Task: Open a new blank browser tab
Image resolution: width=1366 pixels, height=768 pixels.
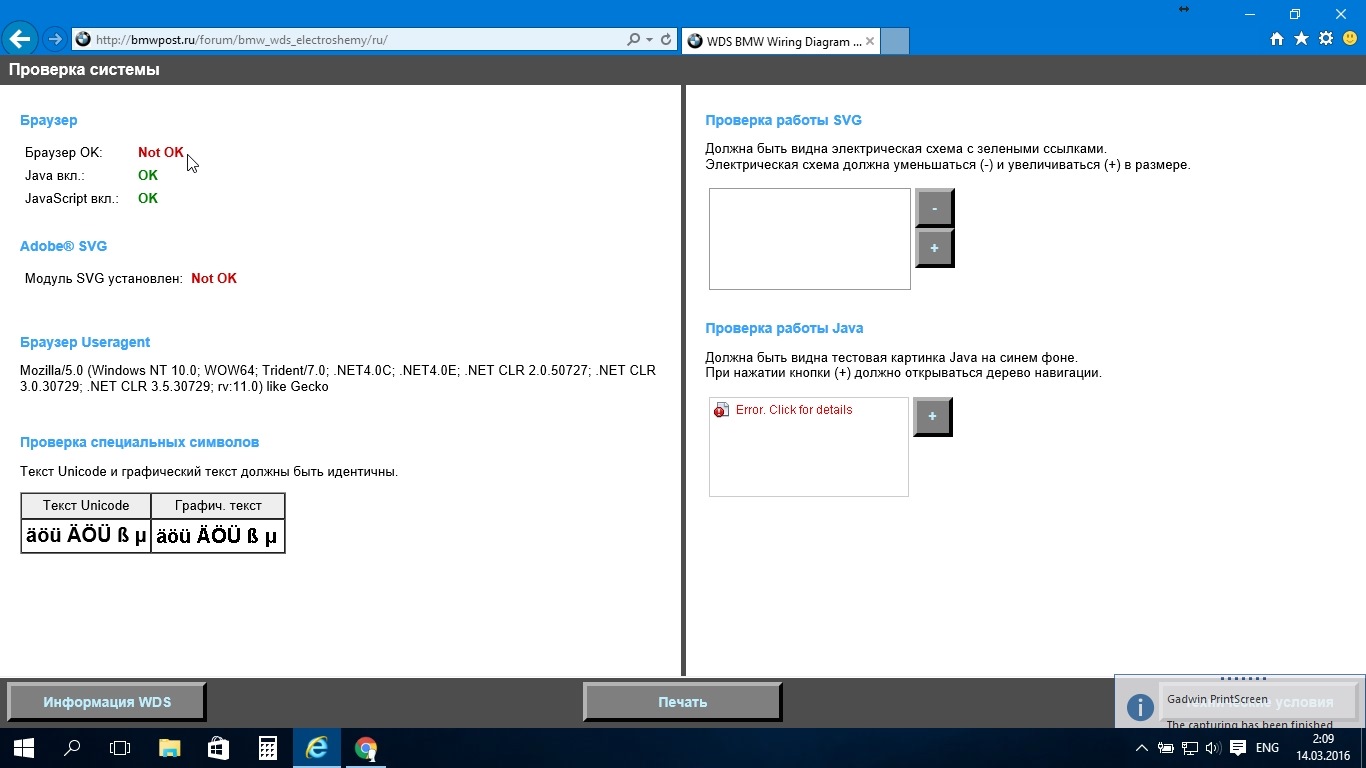Action: click(x=895, y=41)
